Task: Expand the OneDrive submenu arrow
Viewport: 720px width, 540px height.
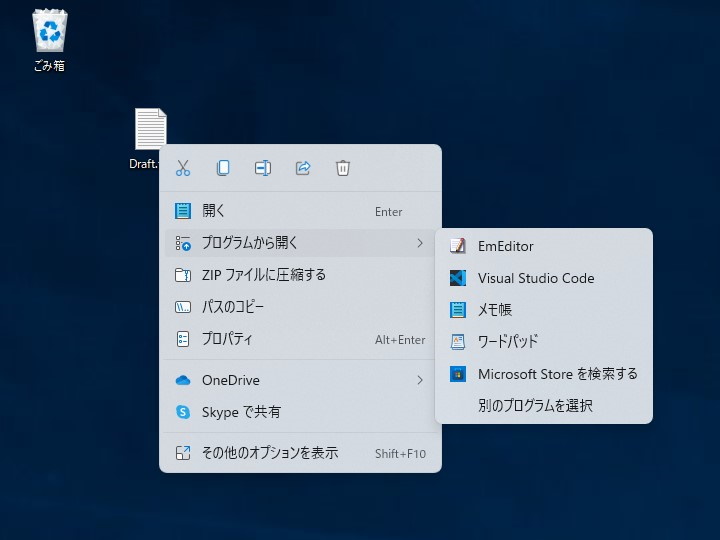Action: click(x=420, y=380)
